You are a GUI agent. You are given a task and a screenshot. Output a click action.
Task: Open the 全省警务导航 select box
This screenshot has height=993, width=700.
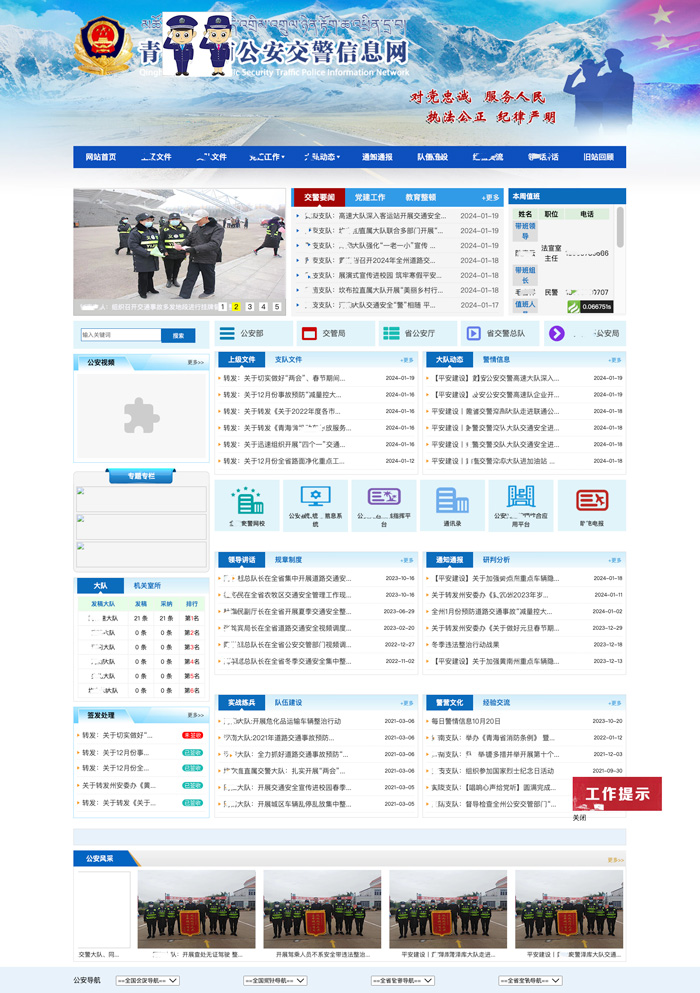(402, 980)
